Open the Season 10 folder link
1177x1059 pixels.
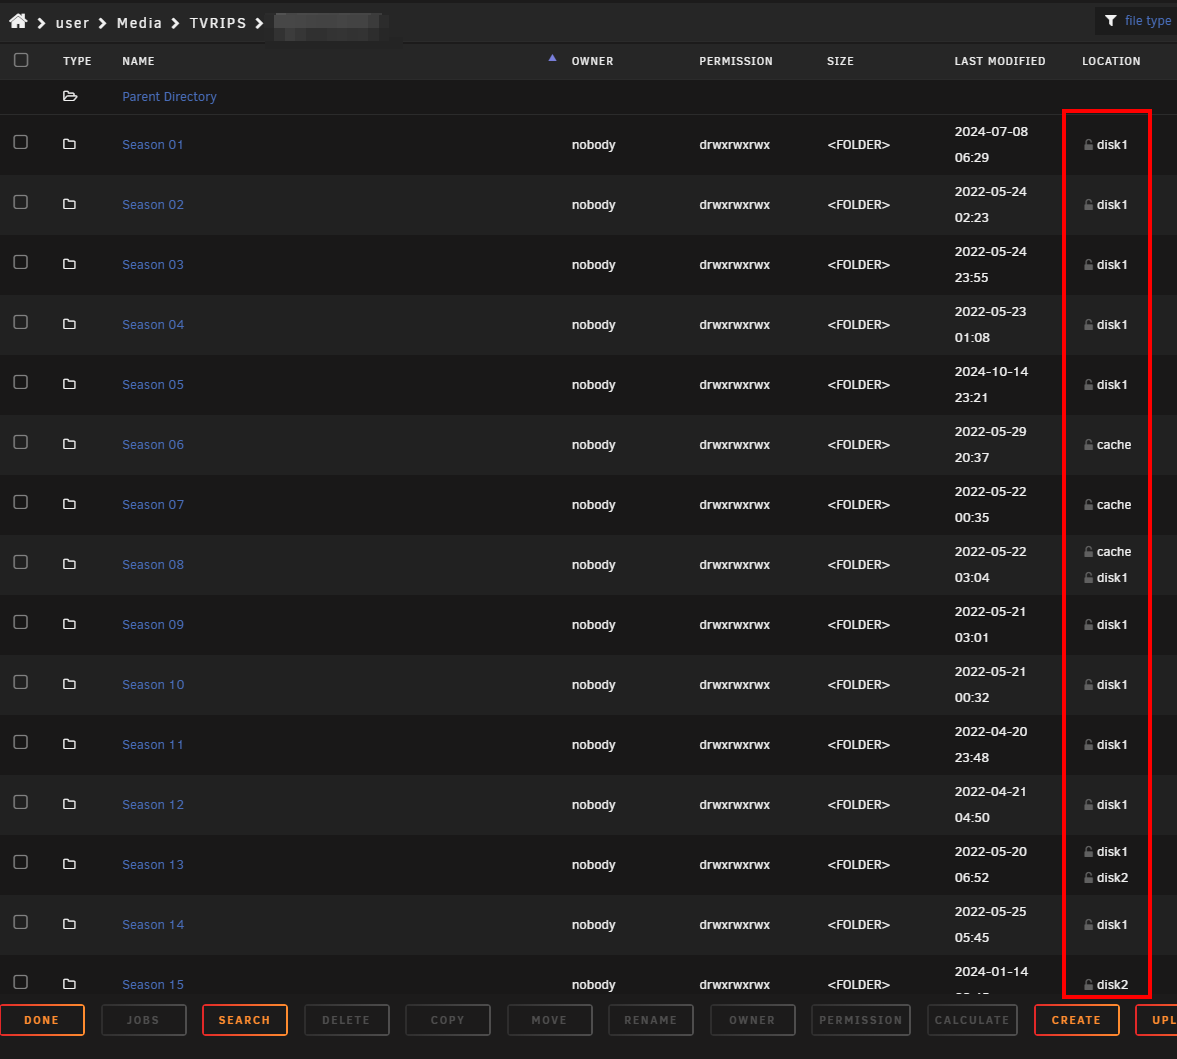click(x=153, y=685)
